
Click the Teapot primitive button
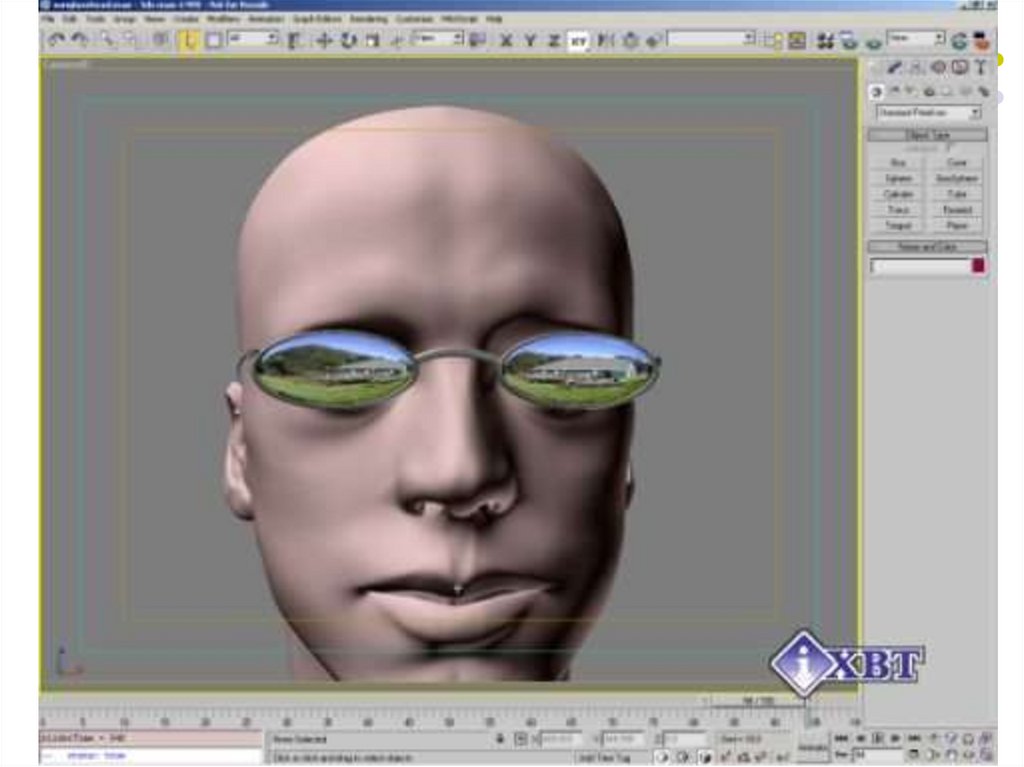898,226
